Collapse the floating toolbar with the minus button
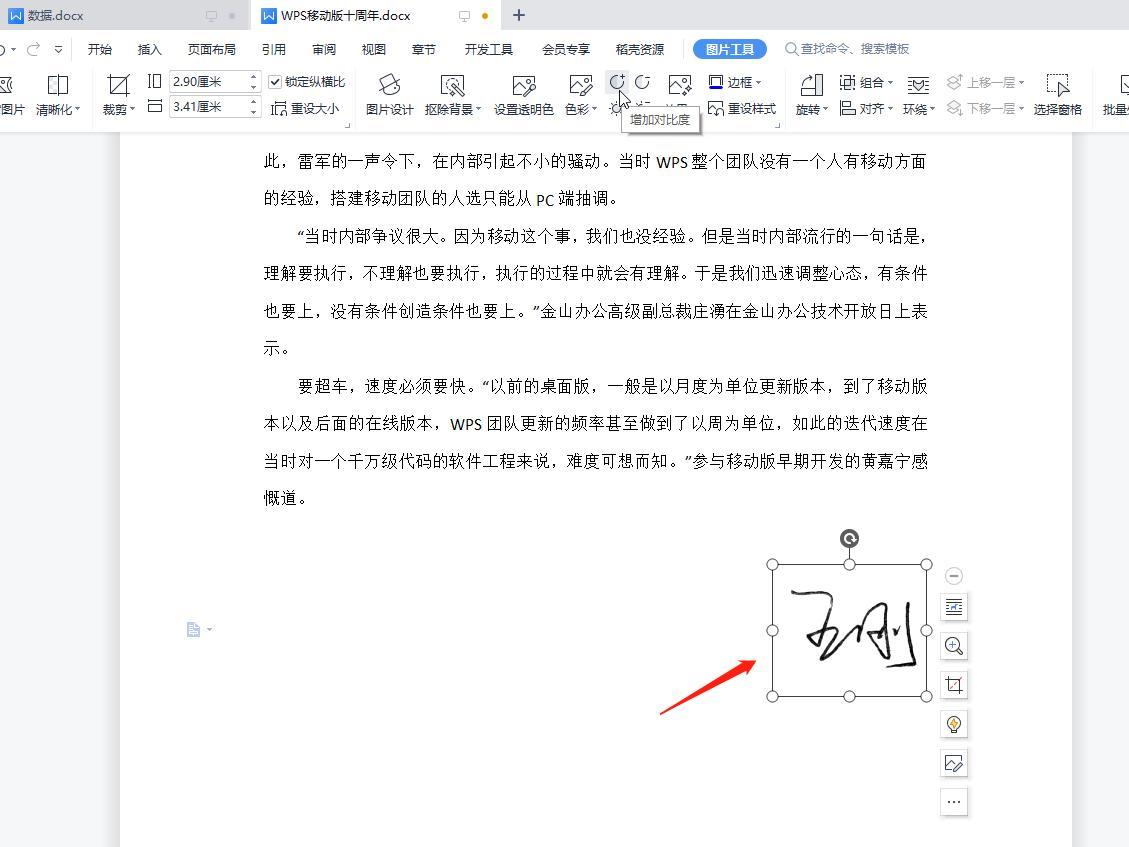 click(954, 576)
